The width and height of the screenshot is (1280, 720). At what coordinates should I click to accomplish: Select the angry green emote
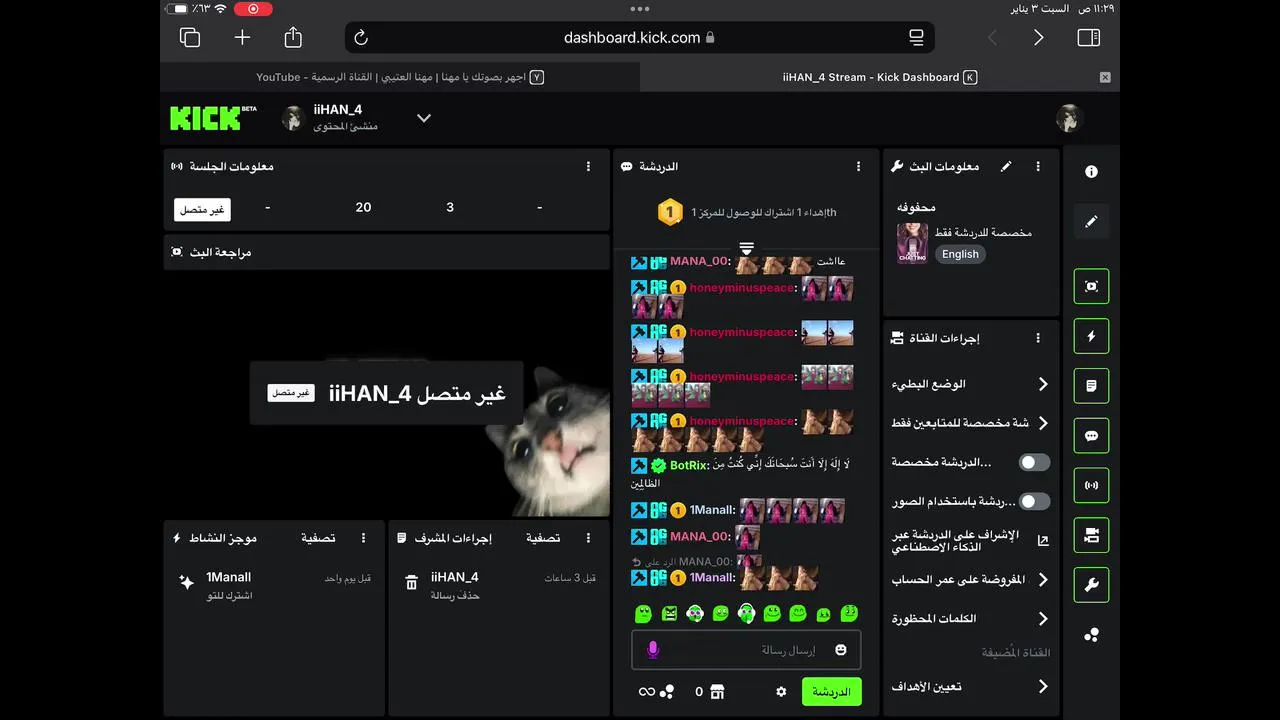(x=669, y=613)
